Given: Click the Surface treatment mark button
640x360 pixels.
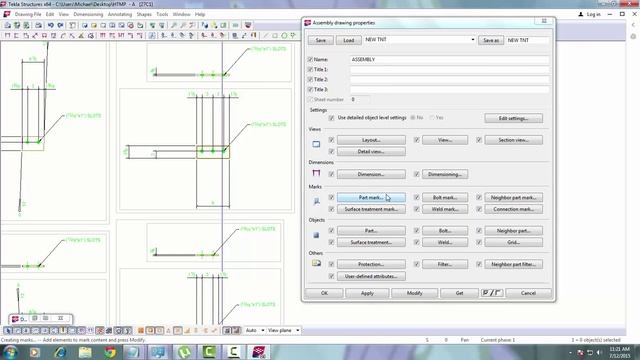Looking at the screenshot, I should [x=371, y=209].
